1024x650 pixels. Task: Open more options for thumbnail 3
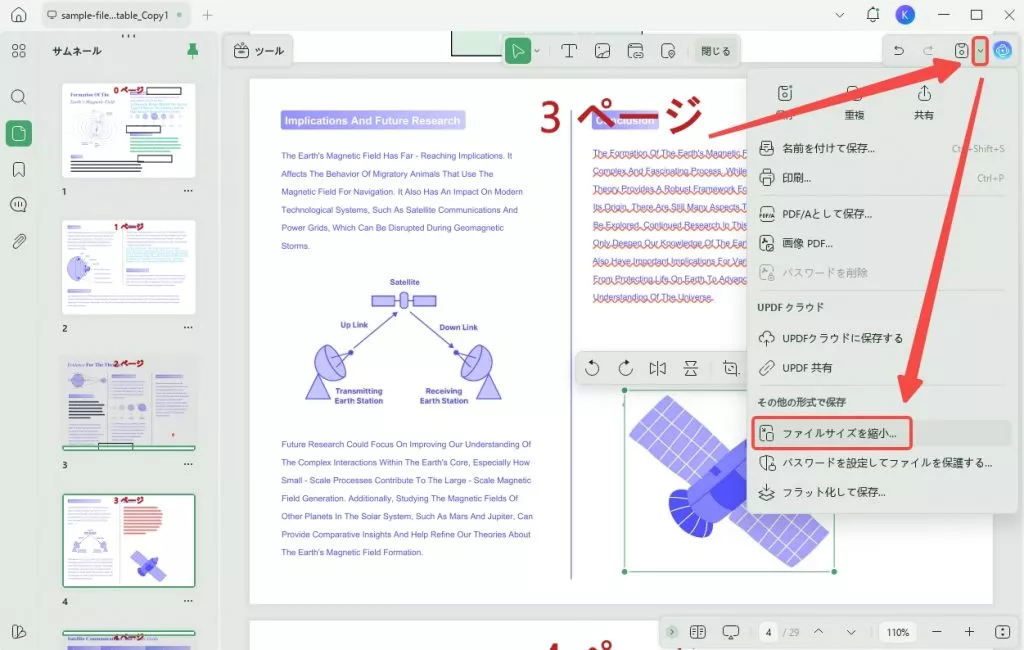pos(188,464)
